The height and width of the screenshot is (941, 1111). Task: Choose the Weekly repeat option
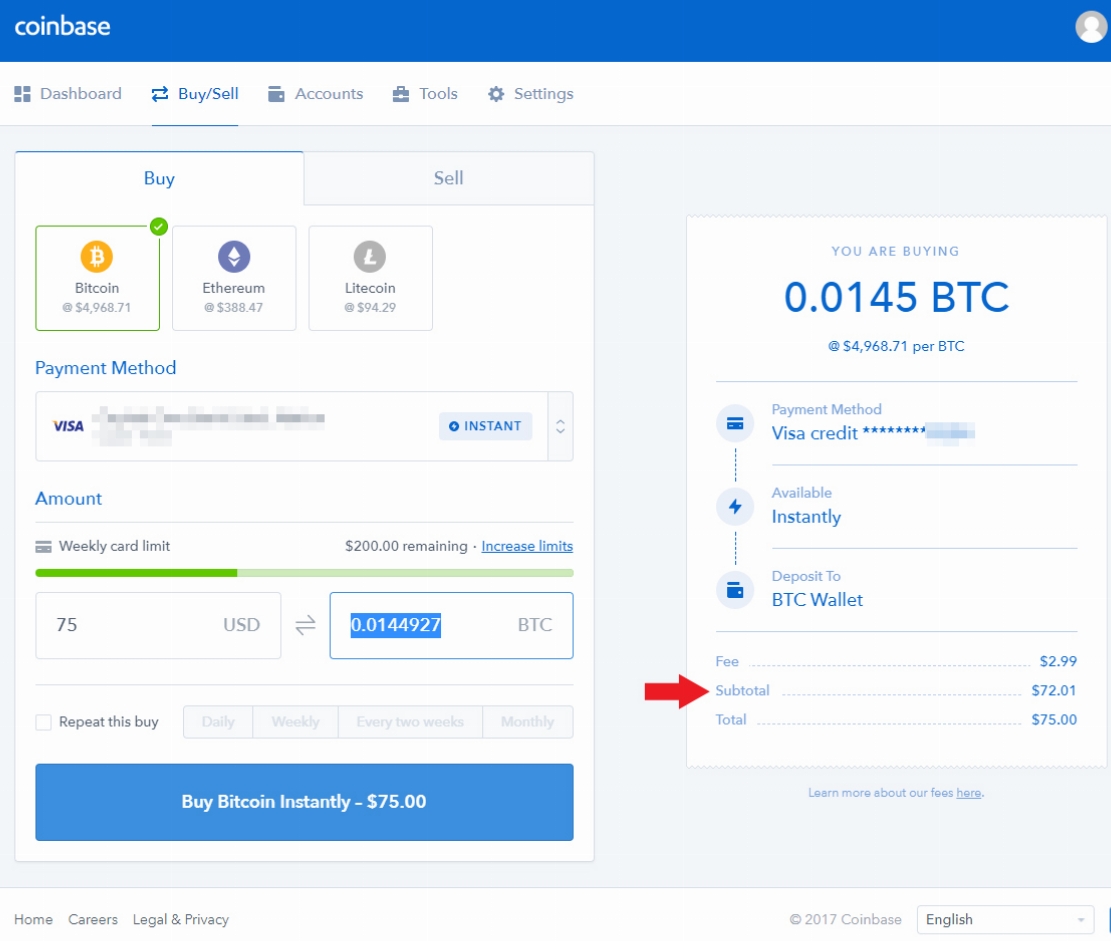pyautogui.click(x=295, y=722)
